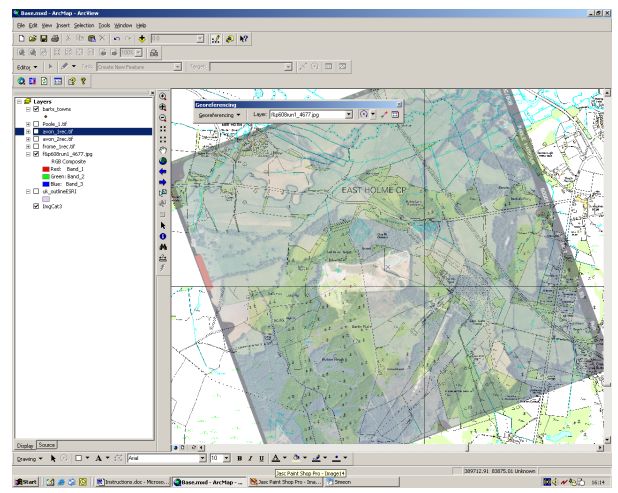Click the Fixed Zoom In icon

coord(163,128)
